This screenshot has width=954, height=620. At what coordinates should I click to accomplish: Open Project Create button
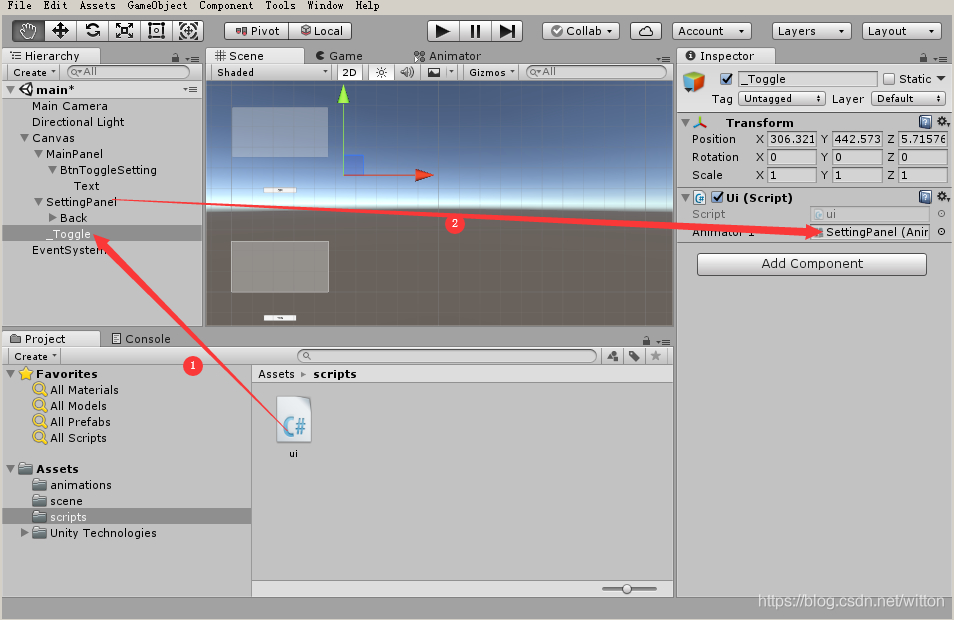(35, 356)
